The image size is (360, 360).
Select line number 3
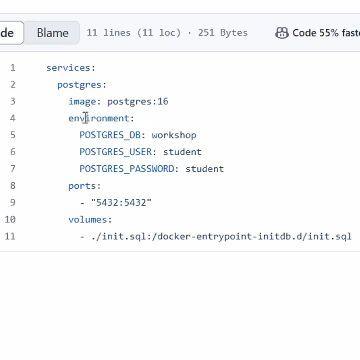[13, 101]
